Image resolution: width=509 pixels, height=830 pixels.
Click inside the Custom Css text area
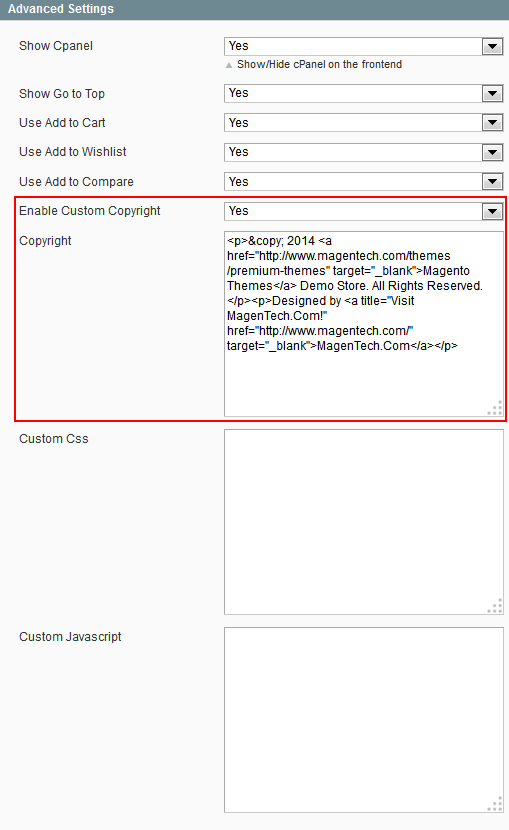coord(363,522)
